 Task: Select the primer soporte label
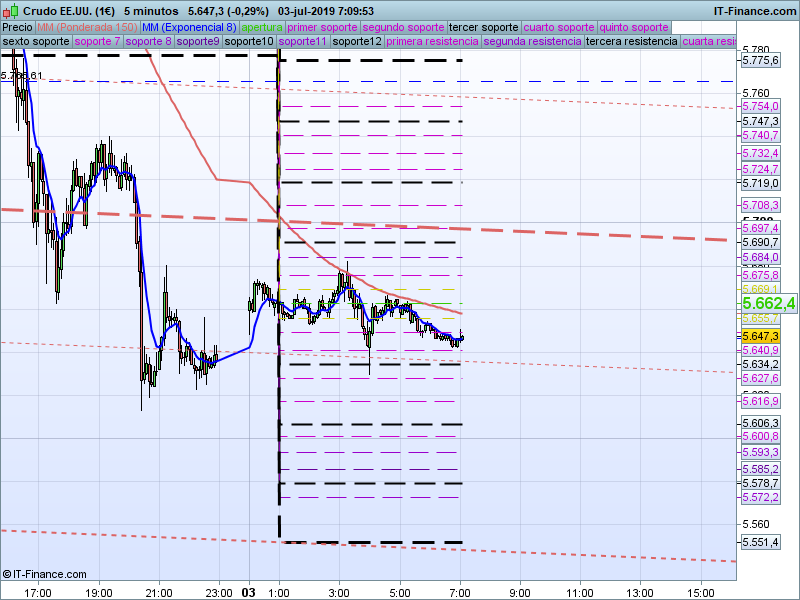322,27
